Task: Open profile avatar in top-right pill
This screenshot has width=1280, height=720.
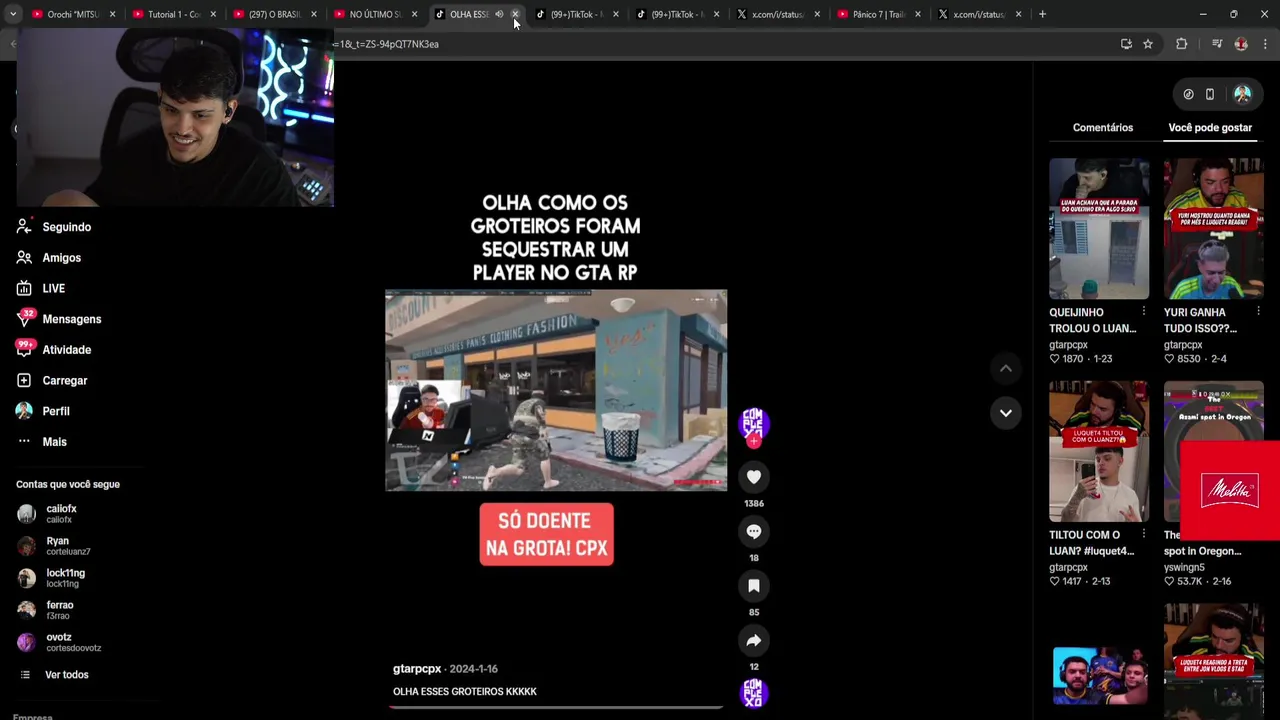Action: (x=1242, y=94)
